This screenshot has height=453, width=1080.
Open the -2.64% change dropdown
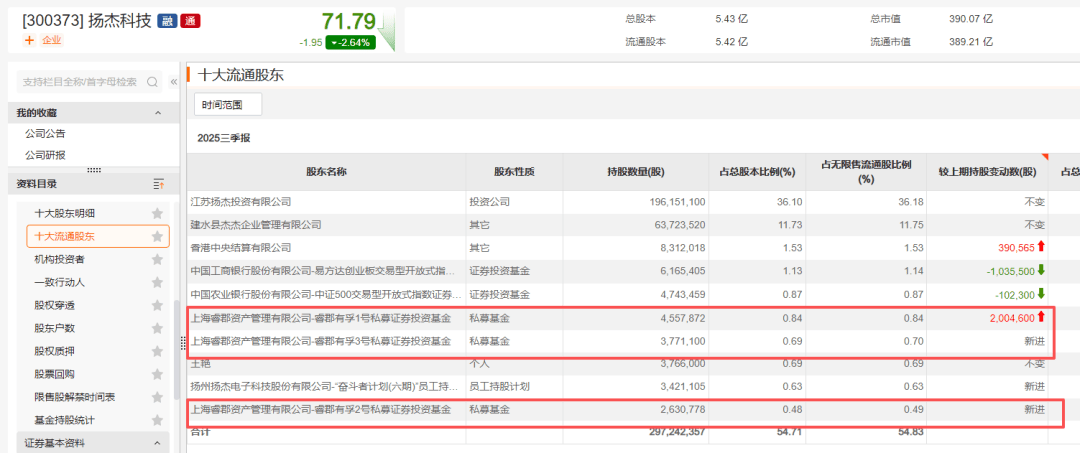pyautogui.click(x=350, y=42)
